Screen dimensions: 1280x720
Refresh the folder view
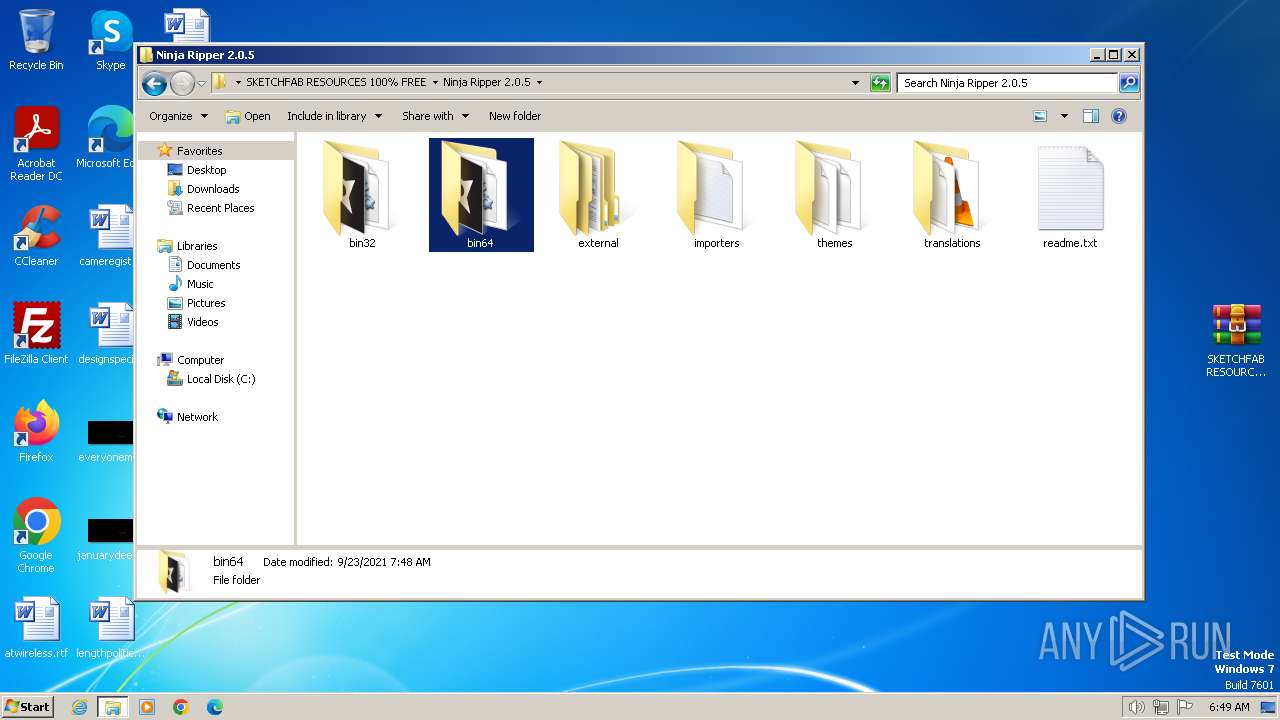click(x=880, y=83)
